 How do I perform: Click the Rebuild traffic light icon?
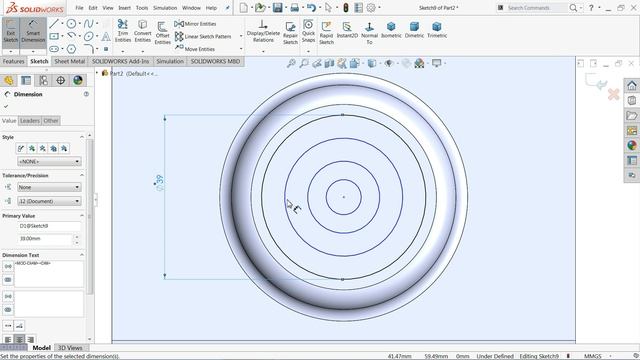pos(345,7)
